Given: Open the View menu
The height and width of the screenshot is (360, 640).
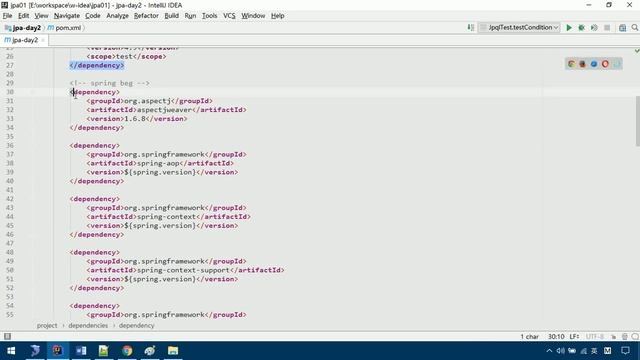Looking at the screenshot, I should [41, 16].
